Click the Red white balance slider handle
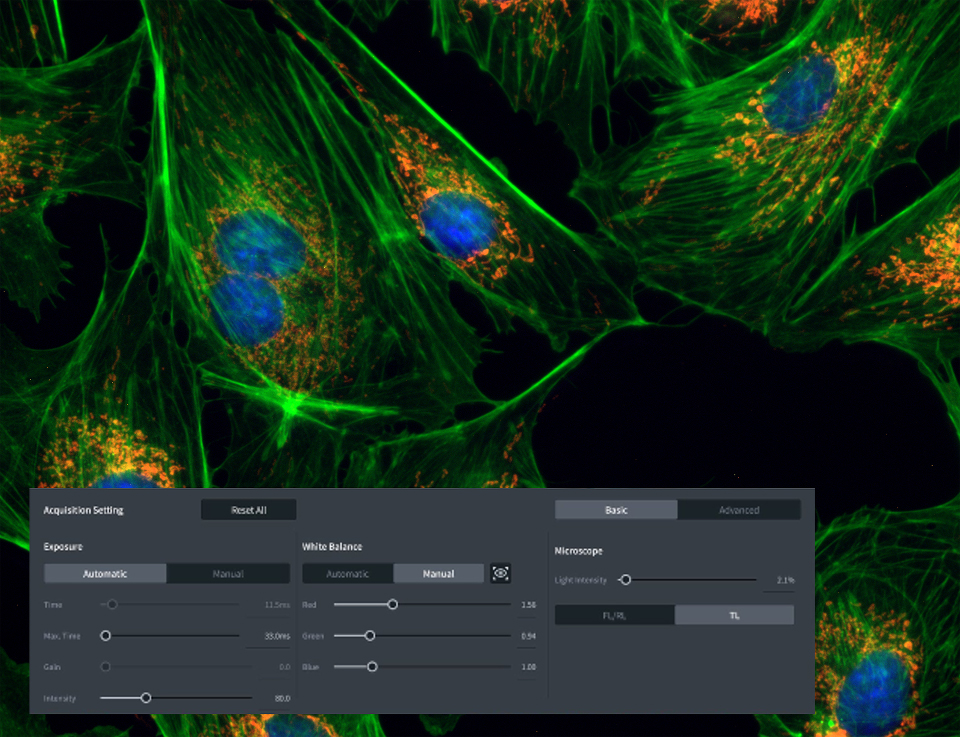Viewport: 960px width, 737px height. (x=393, y=604)
